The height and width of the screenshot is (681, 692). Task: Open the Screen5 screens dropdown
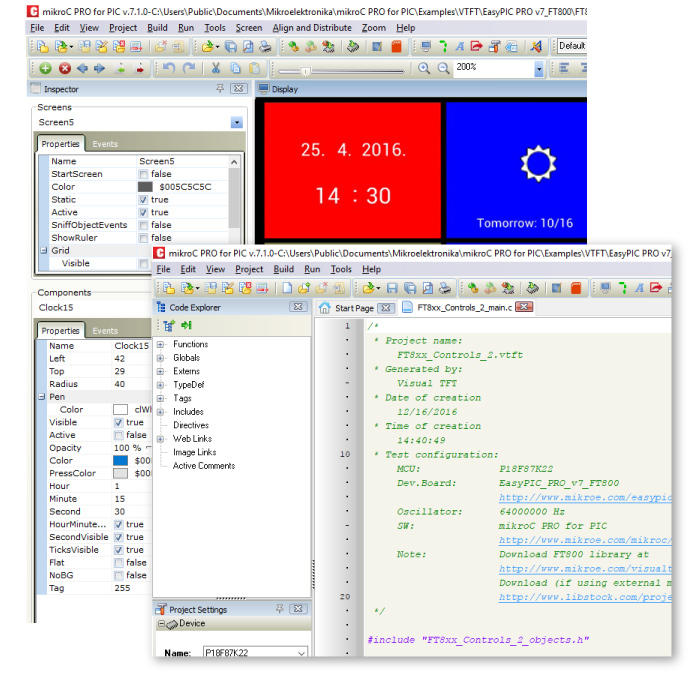(x=237, y=122)
